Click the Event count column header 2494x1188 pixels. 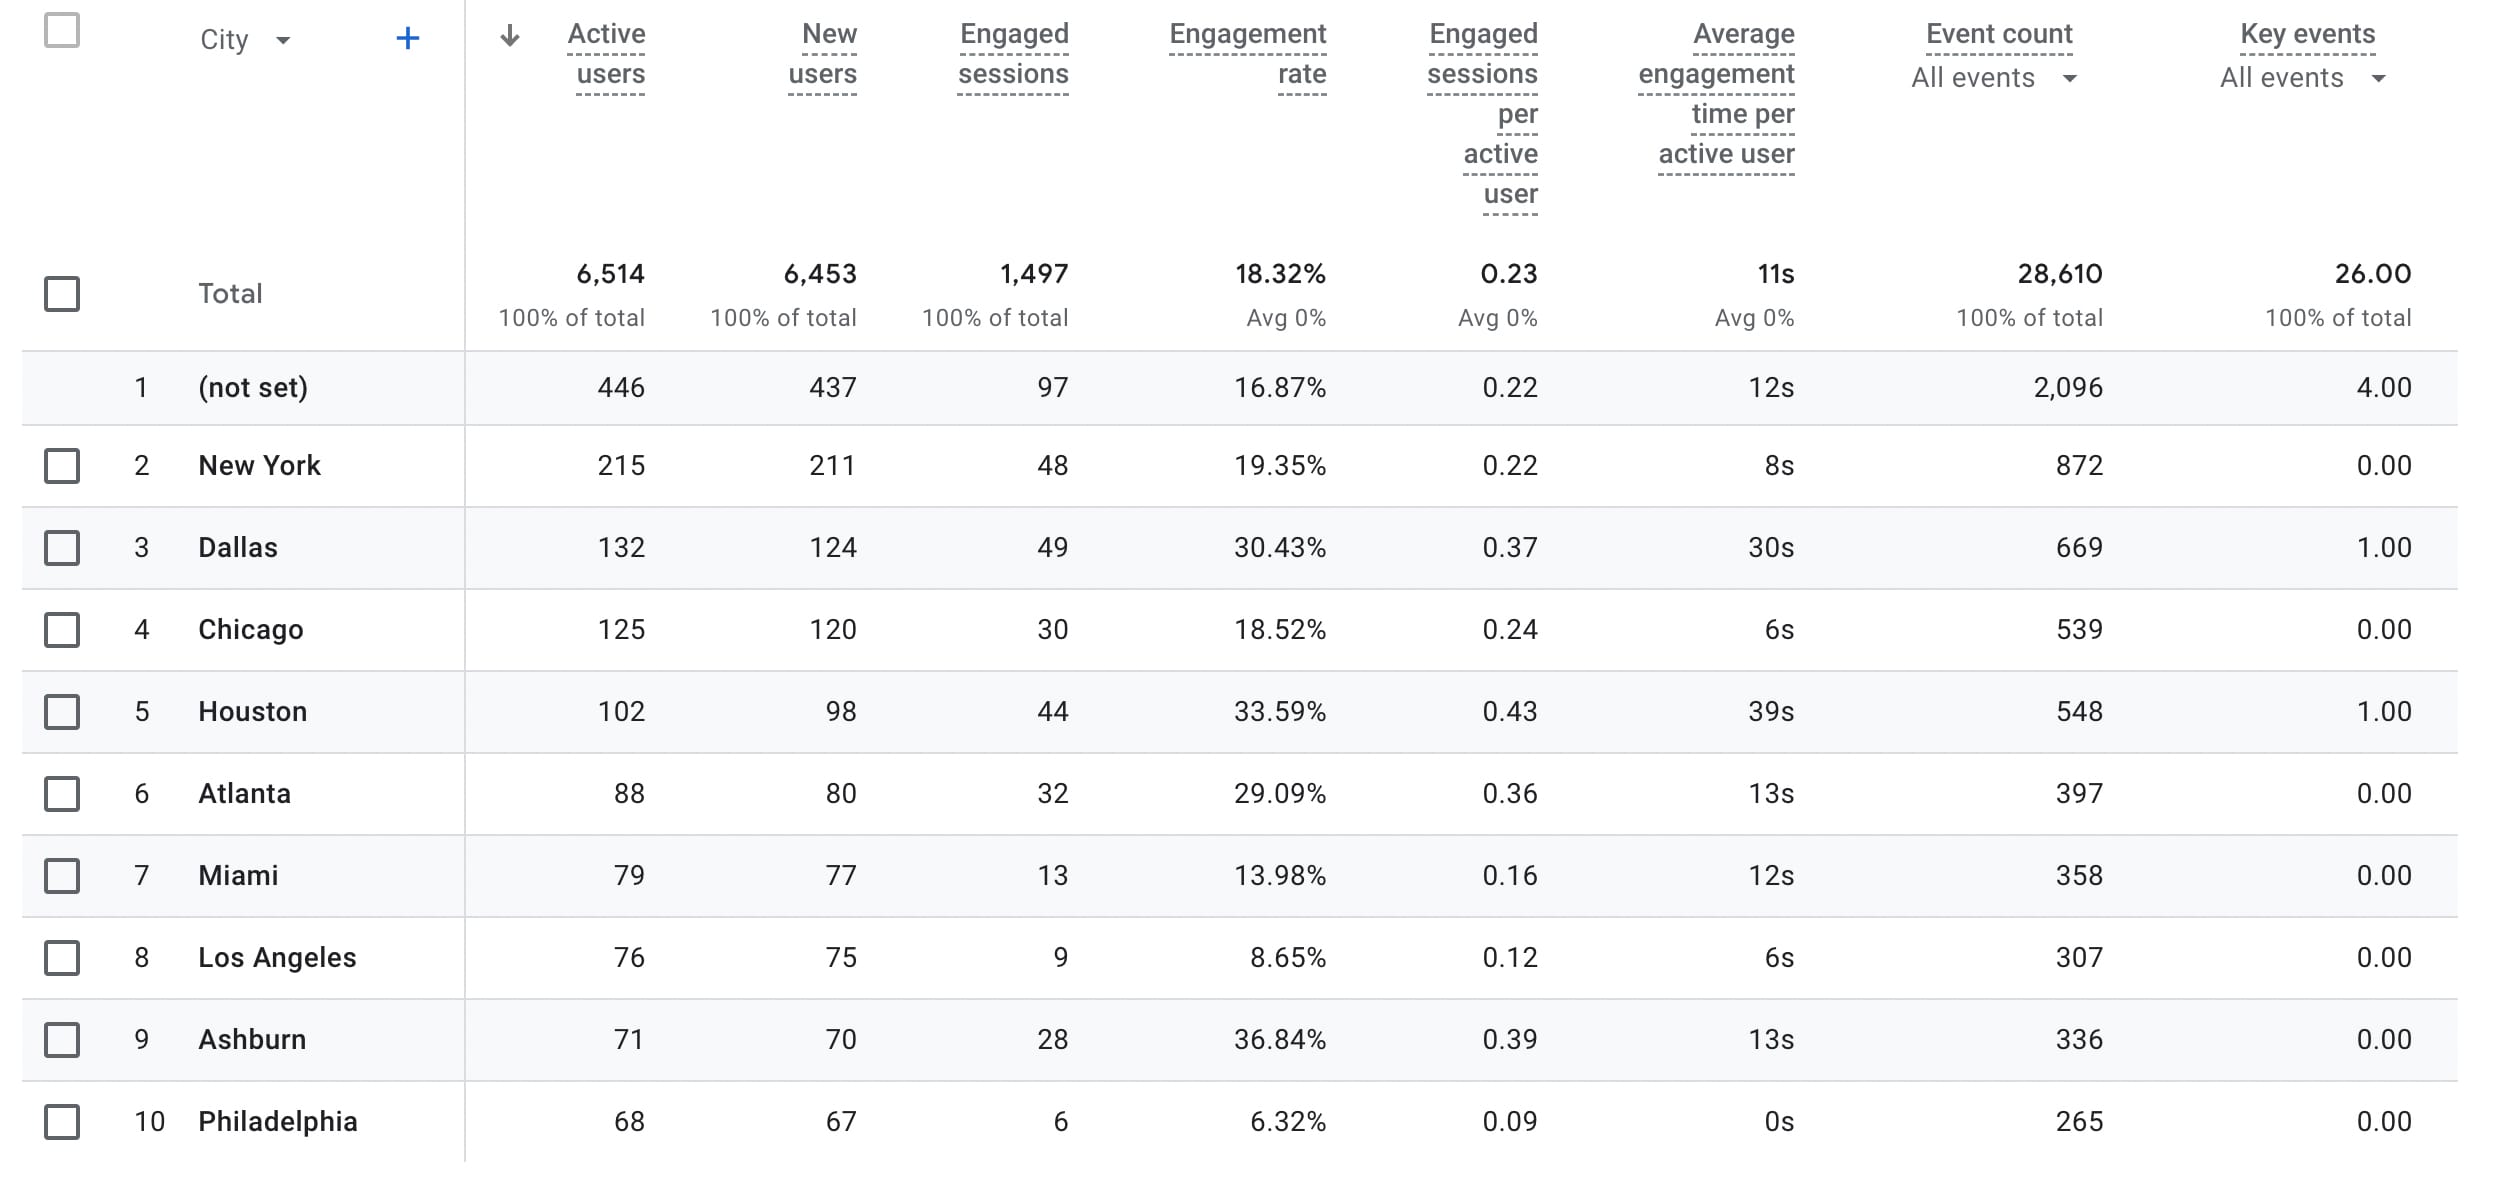point(1999,34)
